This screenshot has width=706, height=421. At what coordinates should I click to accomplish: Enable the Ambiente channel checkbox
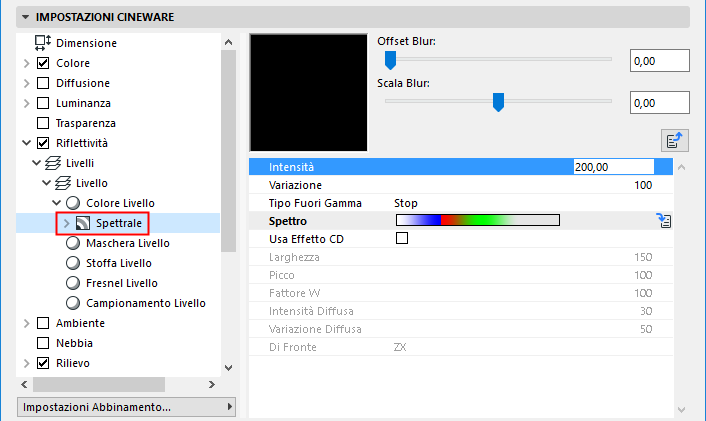(43, 323)
